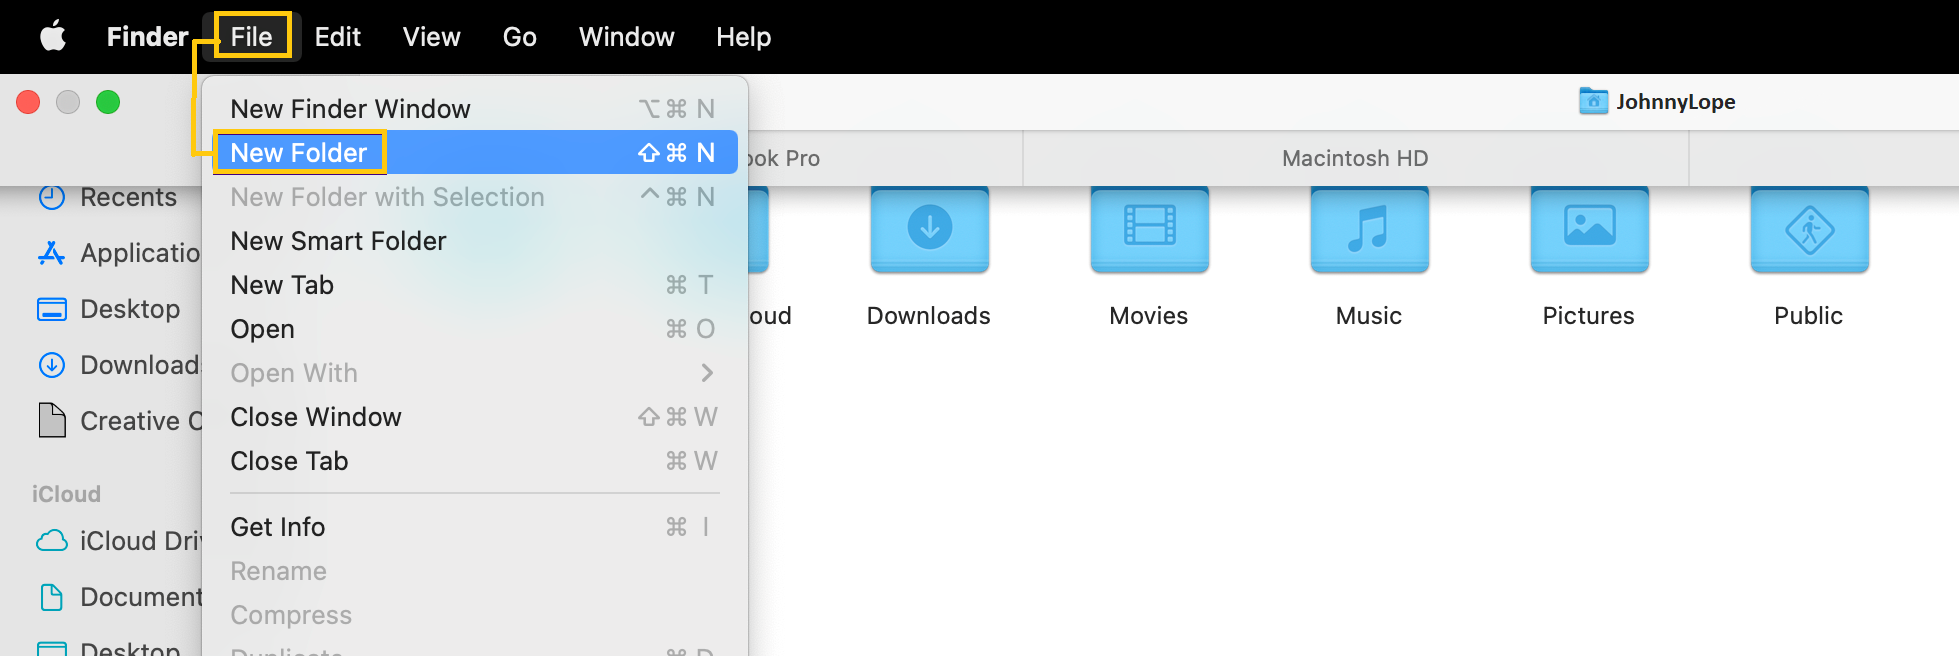Open the Movies folder icon

click(x=1150, y=230)
